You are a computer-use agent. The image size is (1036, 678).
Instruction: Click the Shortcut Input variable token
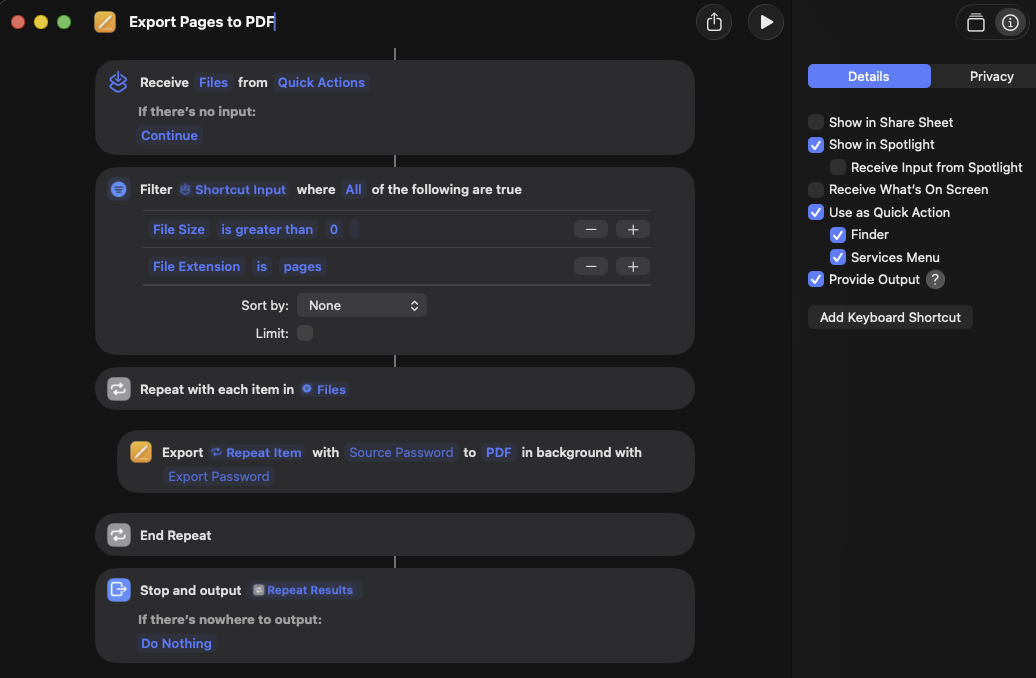point(233,190)
